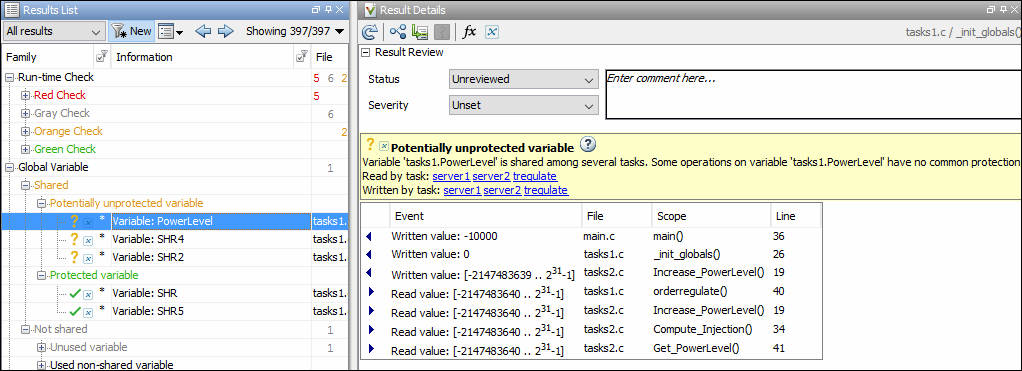Expand the Green Check node
This screenshot has height=371, width=1022.
tap(25, 149)
